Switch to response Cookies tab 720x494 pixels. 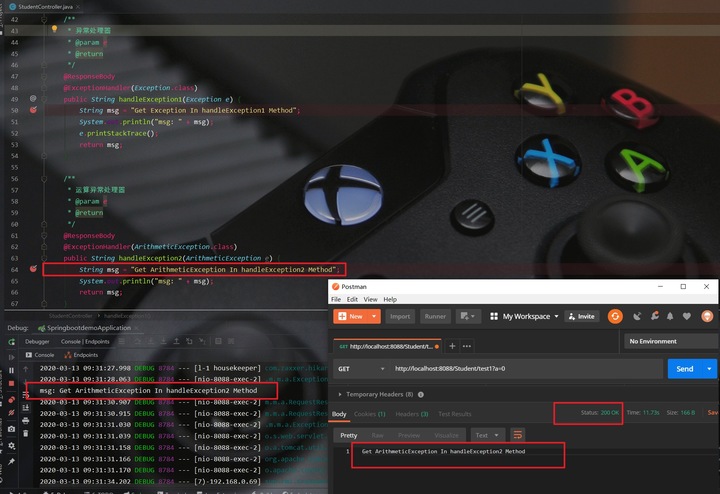(370, 414)
